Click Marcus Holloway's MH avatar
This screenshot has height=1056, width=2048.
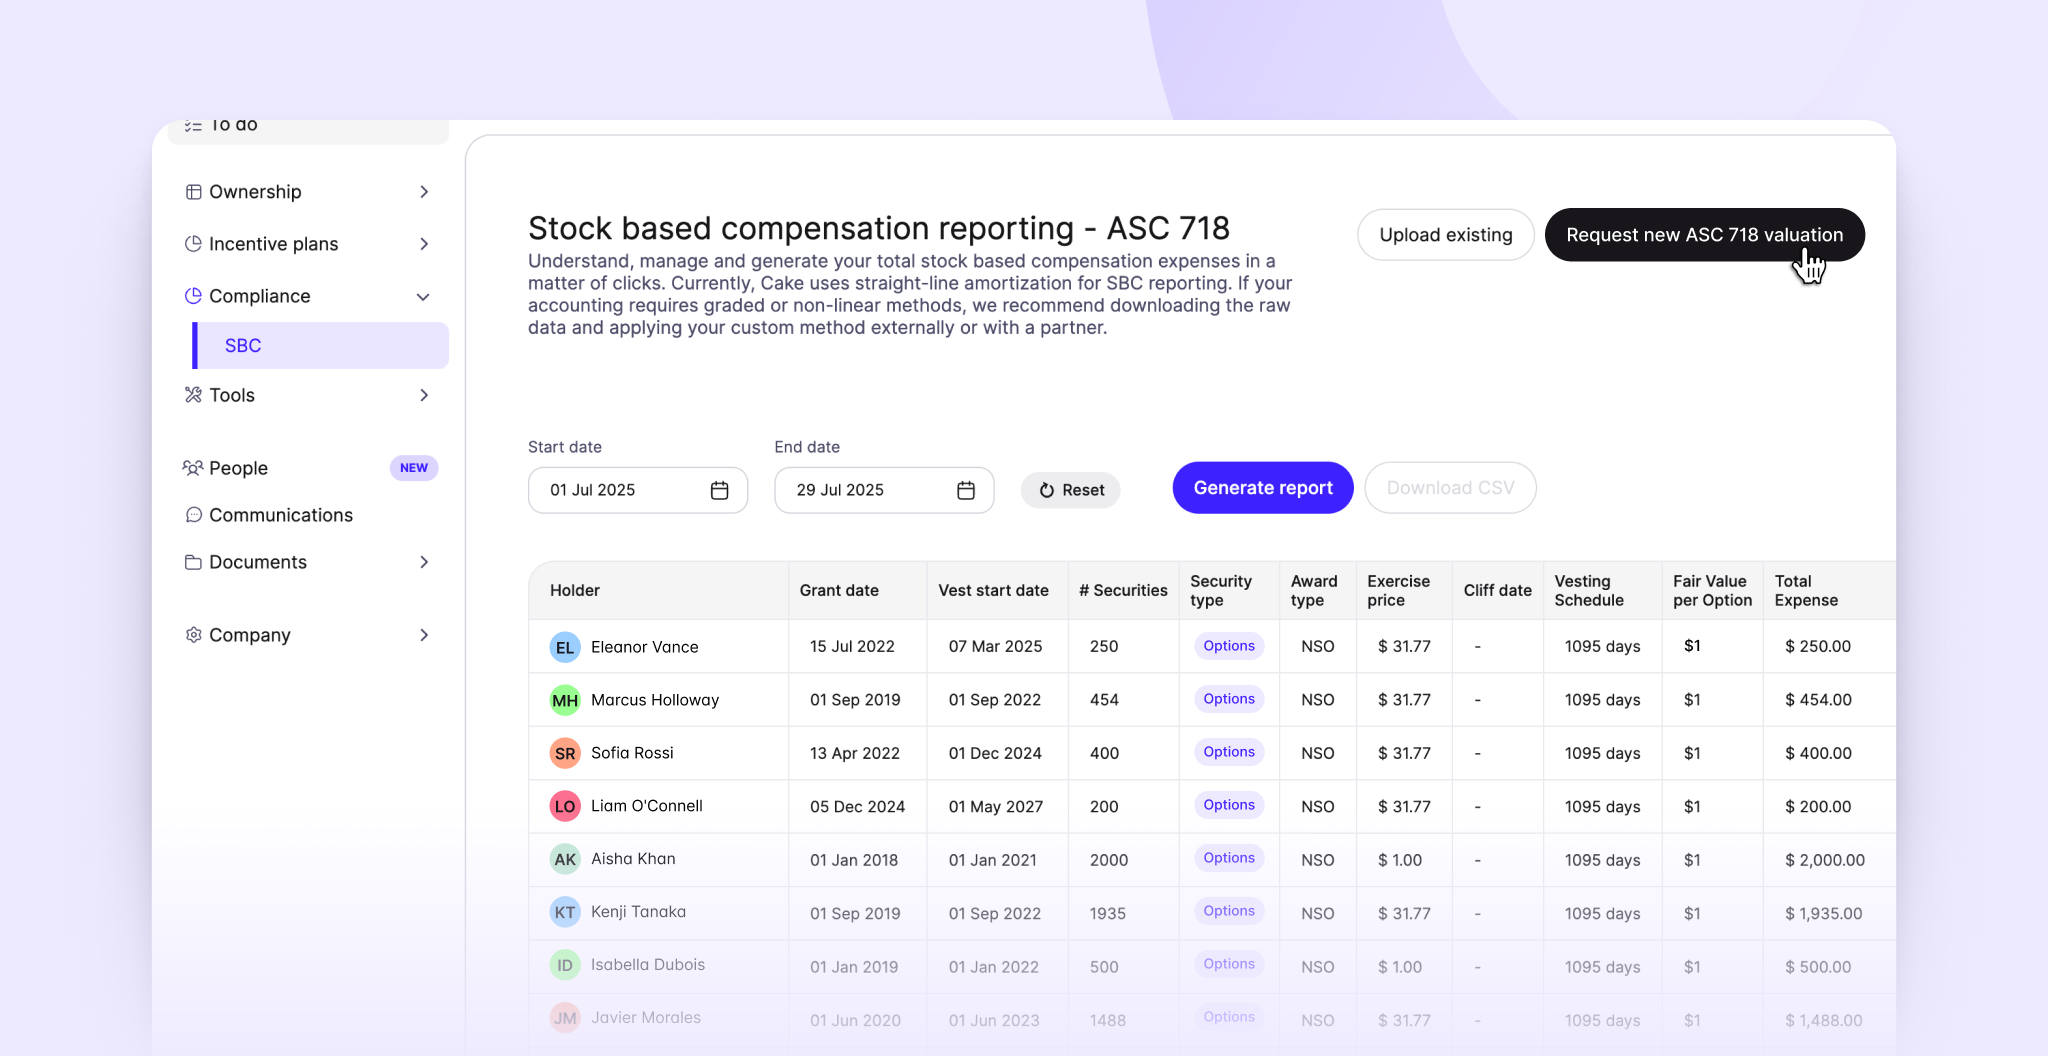point(565,700)
